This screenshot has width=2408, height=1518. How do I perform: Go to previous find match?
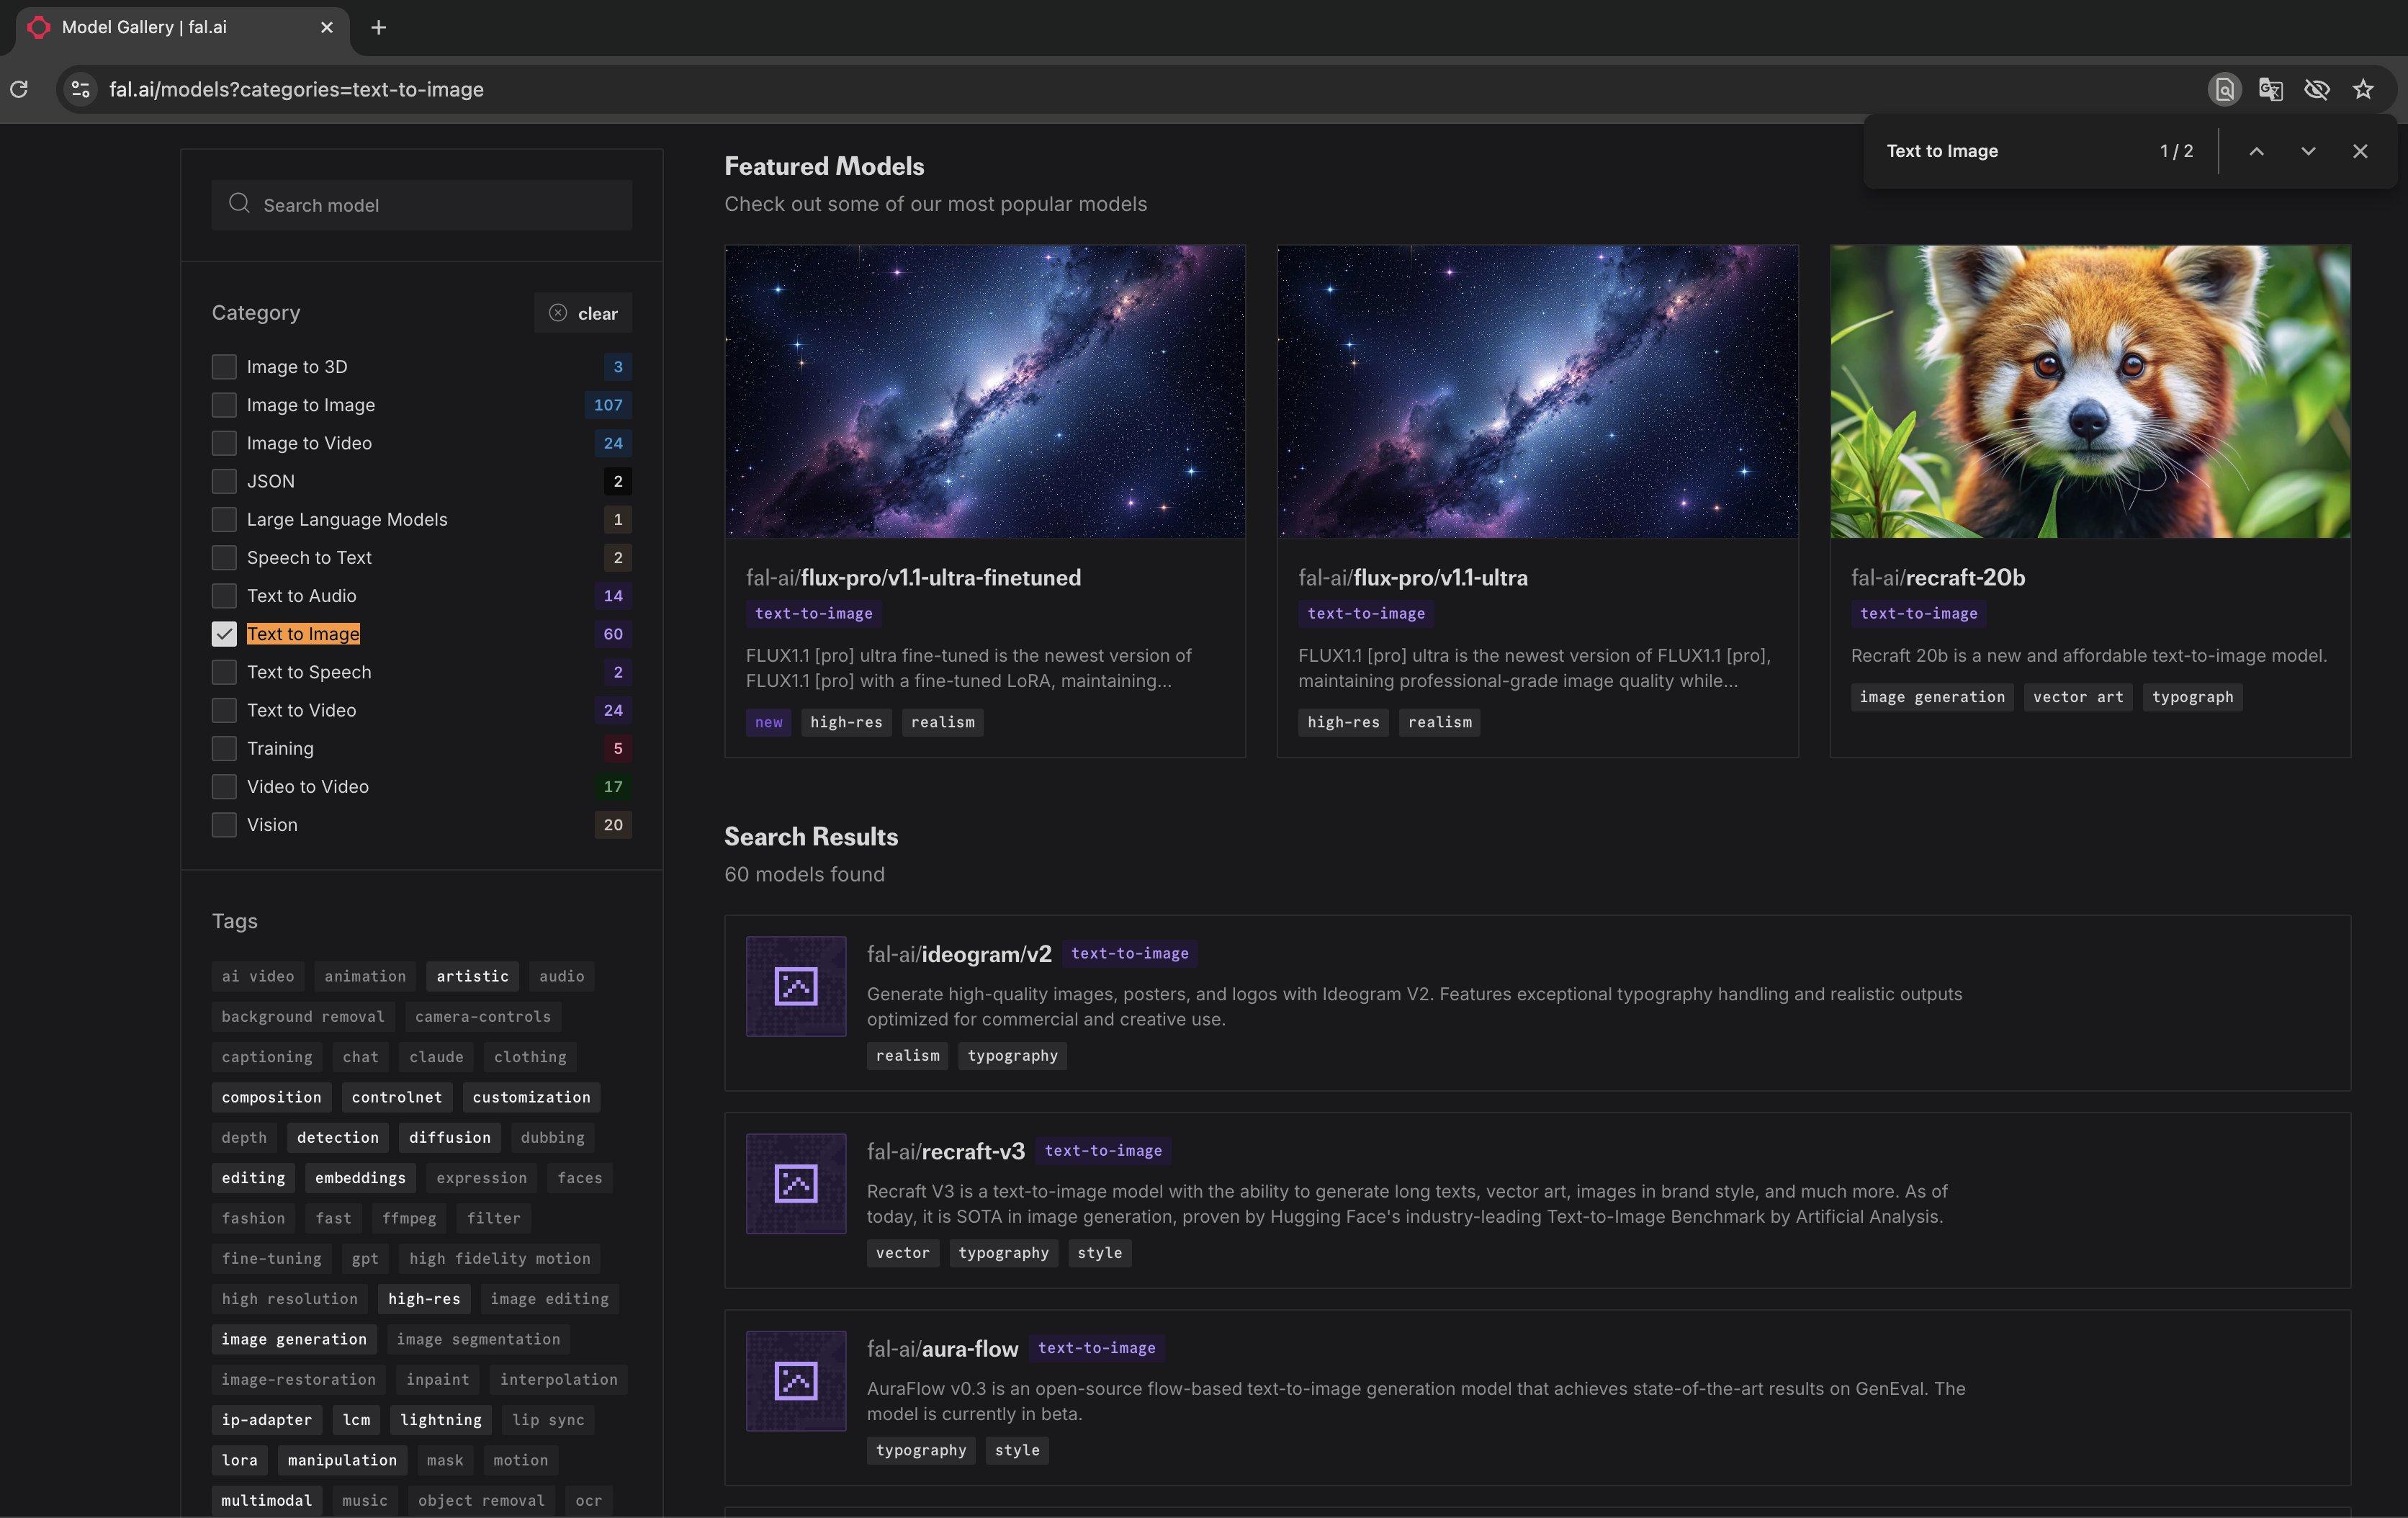tap(2256, 151)
